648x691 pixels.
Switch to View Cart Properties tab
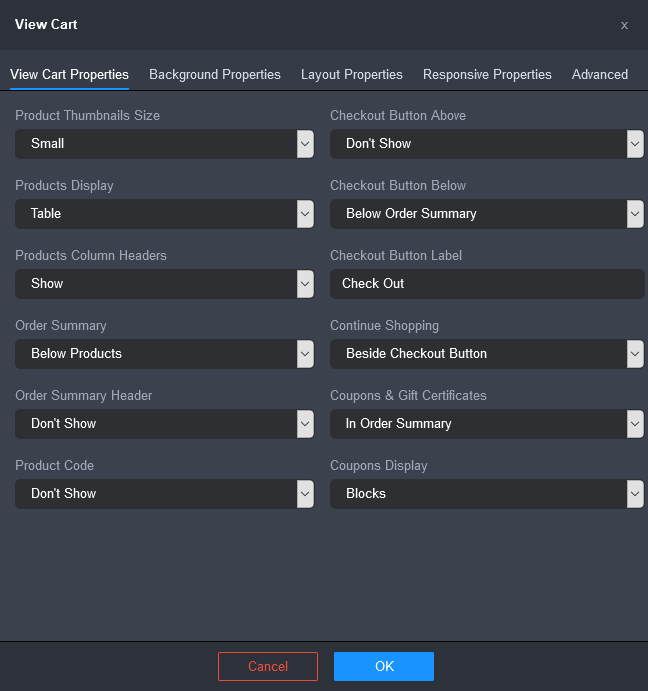coord(69,74)
